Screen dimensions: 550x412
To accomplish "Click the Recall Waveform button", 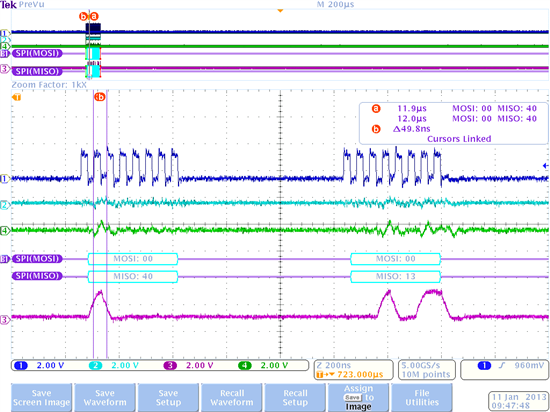I will [232, 398].
